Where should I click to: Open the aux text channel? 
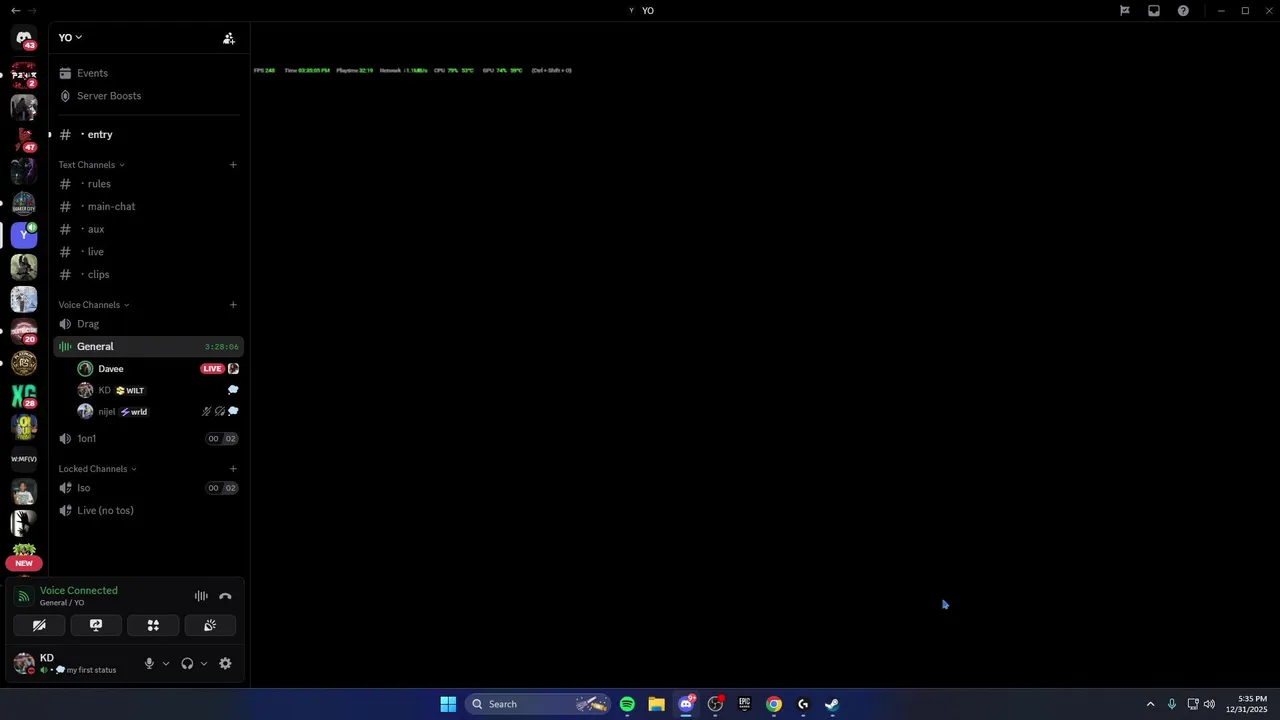pos(148,229)
